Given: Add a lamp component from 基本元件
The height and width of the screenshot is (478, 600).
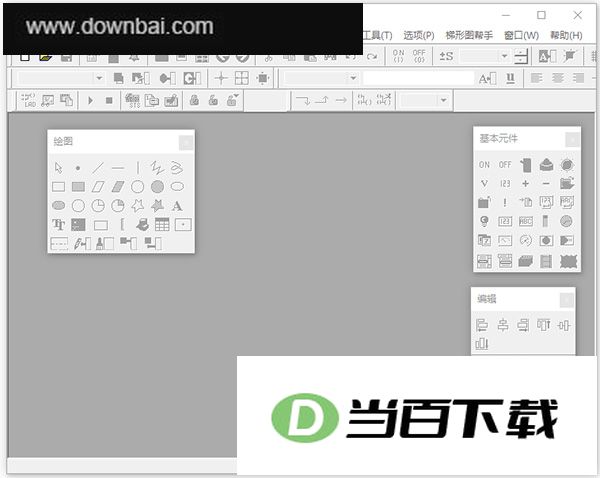Looking at the screenshot, I should (484, 221).
